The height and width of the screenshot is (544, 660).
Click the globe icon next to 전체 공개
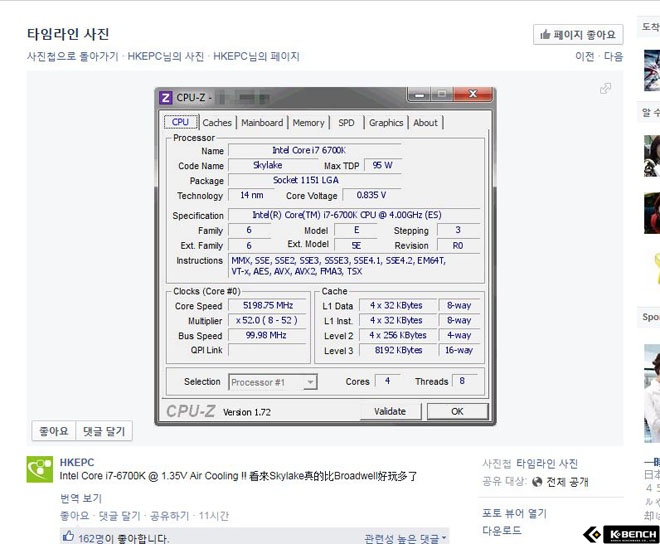point(537,482)
